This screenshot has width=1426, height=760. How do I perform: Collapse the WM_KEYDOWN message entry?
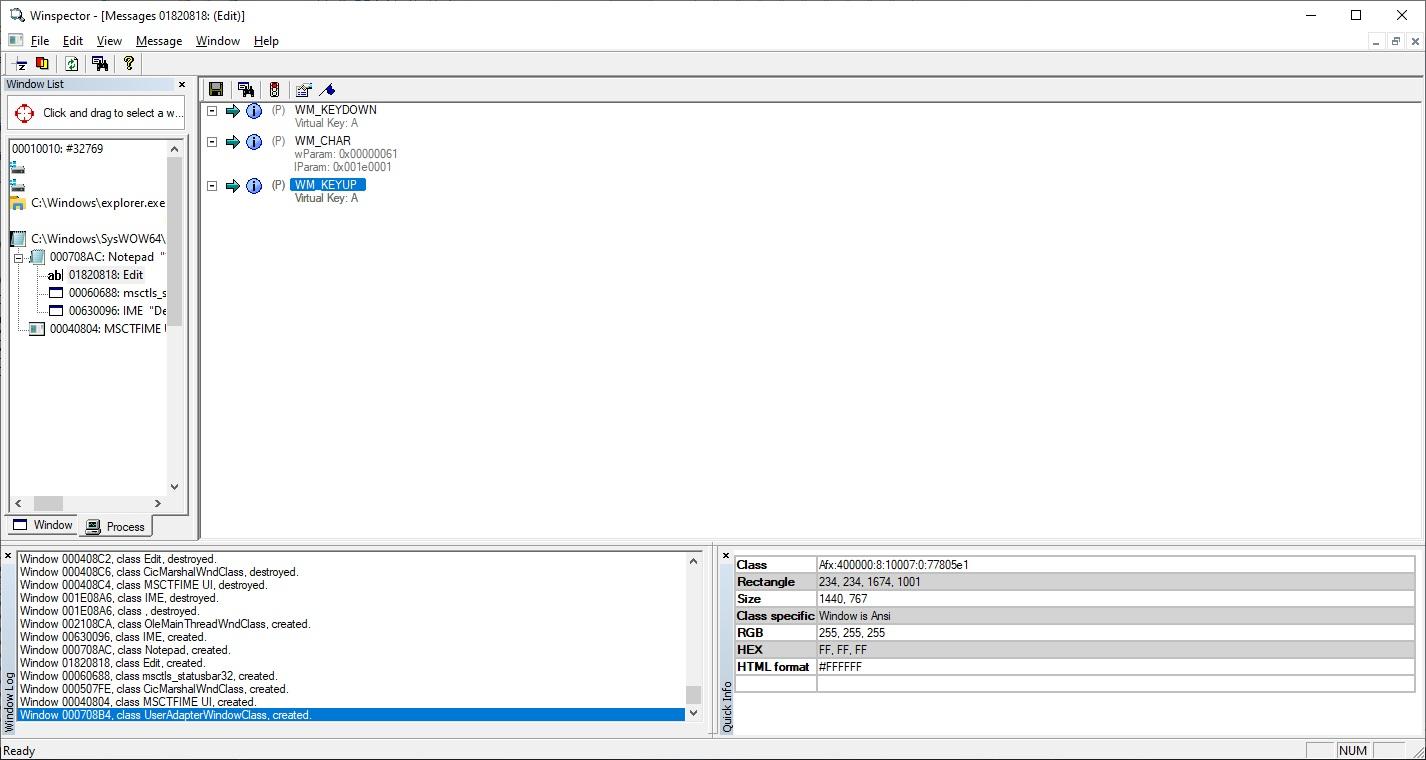(212, 111)
